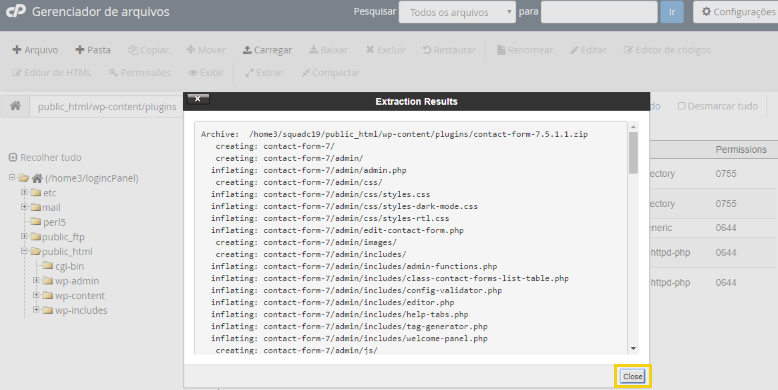Open the Editor de HTML
This screenshot has width=778, height=390.
click(x=52, y=72)
